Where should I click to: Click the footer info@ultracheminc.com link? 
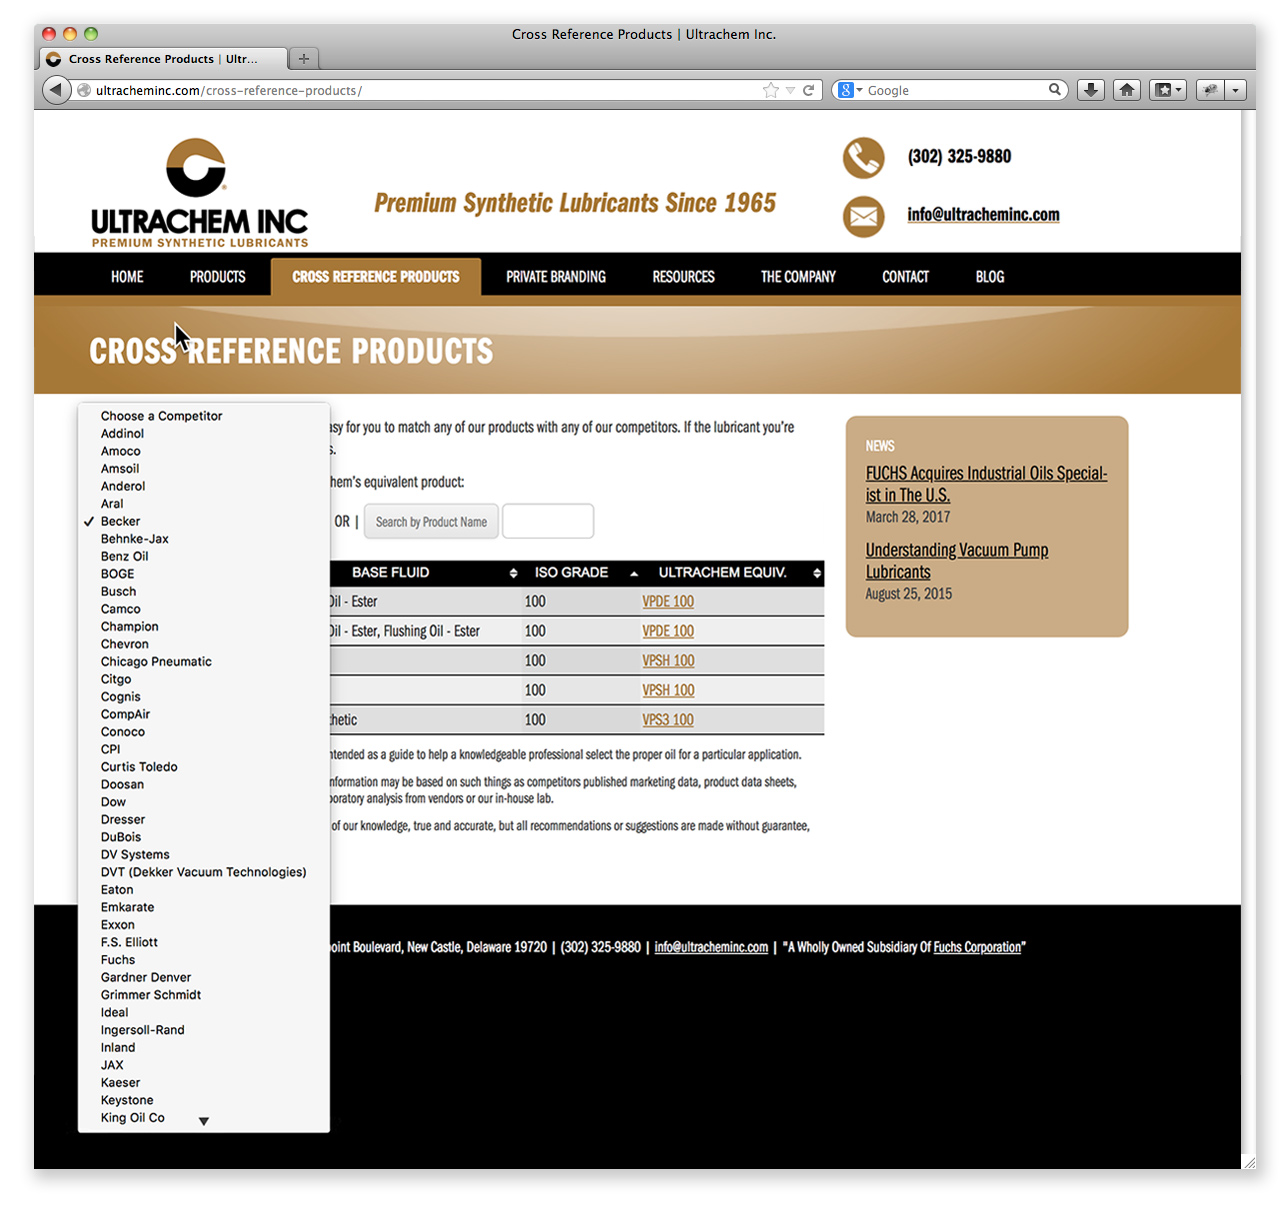[x=711, y=947]
